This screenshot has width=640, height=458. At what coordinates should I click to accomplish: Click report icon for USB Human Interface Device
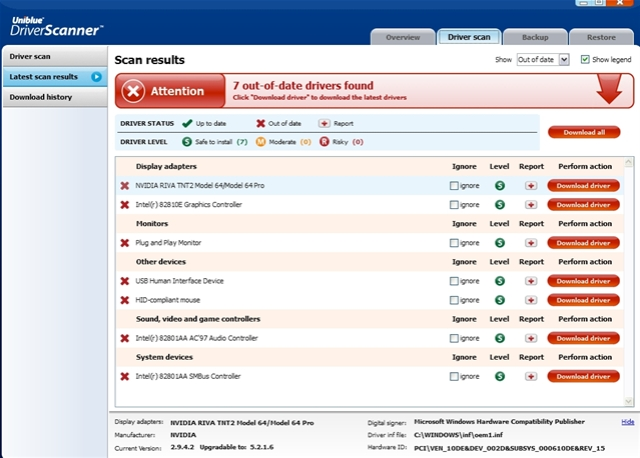(x=531, y=281)
